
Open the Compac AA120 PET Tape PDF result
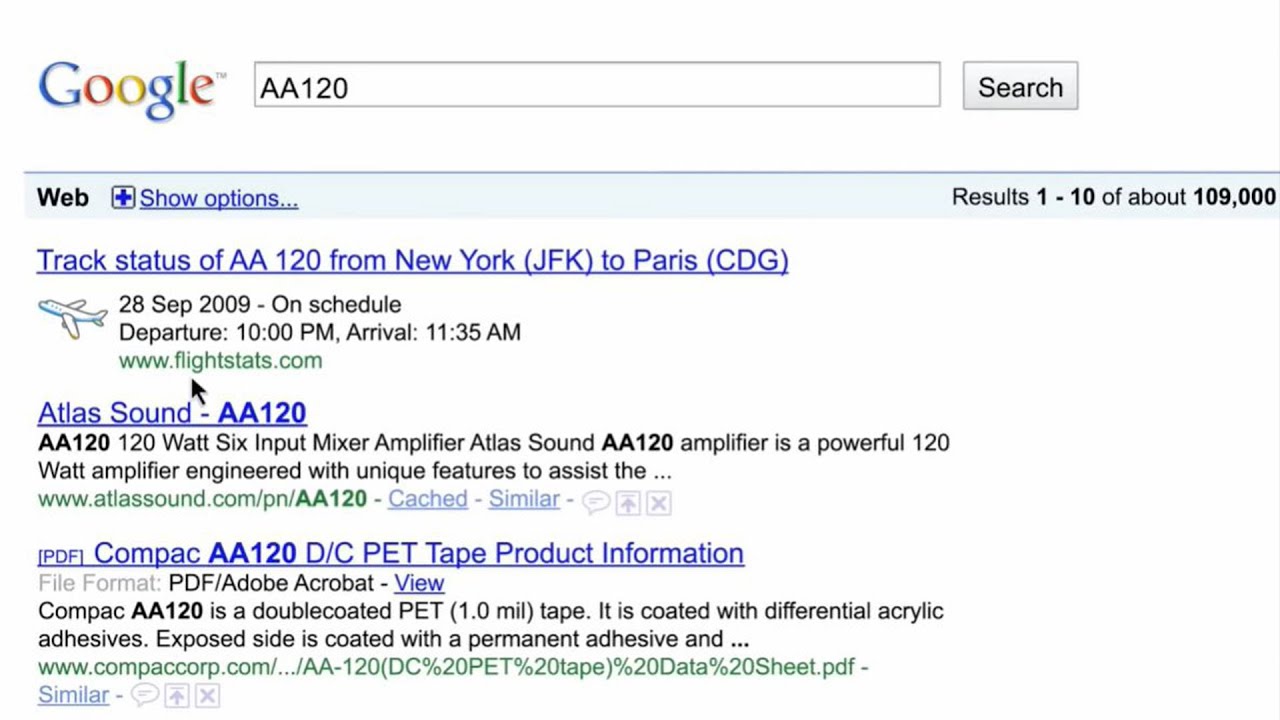click(x=418, y=553)
